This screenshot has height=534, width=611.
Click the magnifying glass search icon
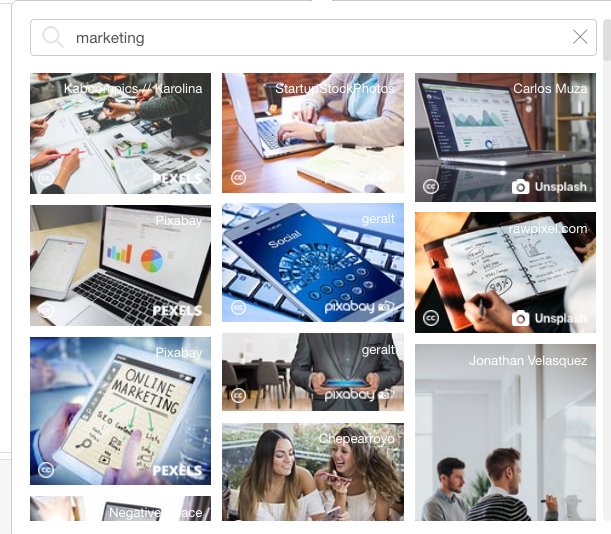pyautogui.click(x=53, y=37)
